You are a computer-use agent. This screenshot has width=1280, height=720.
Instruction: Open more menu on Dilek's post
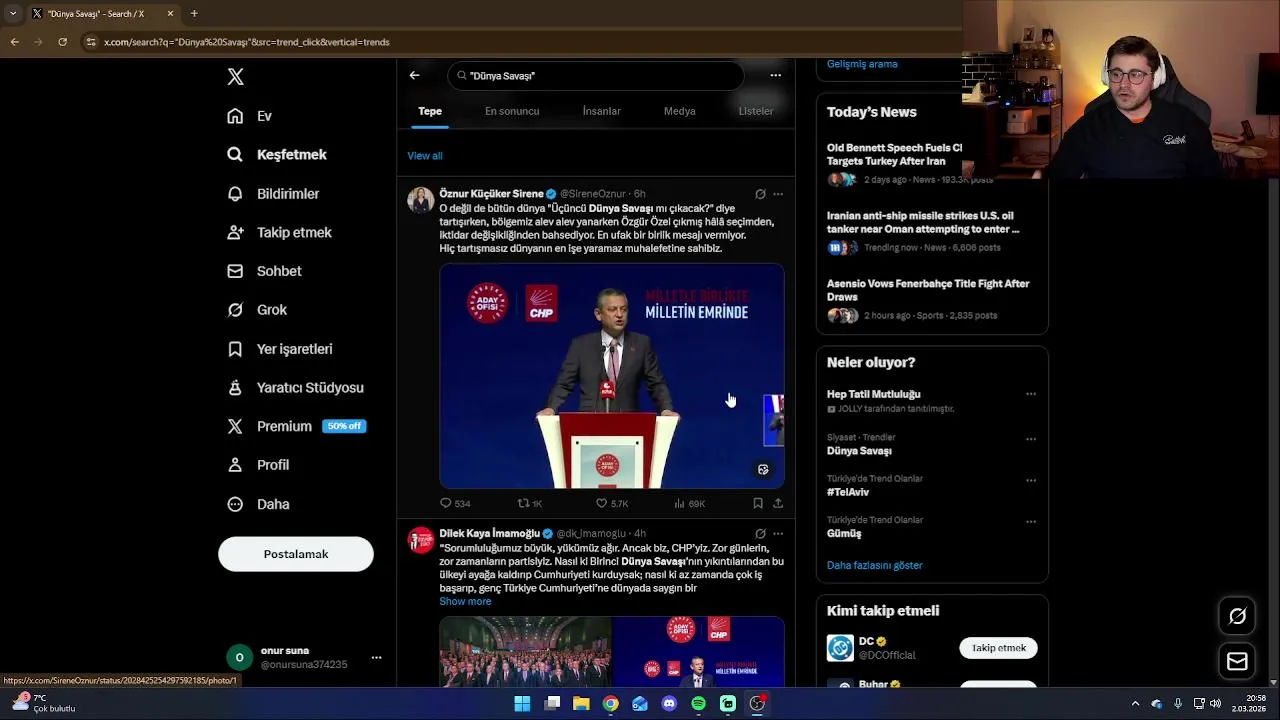click(778, 534)
